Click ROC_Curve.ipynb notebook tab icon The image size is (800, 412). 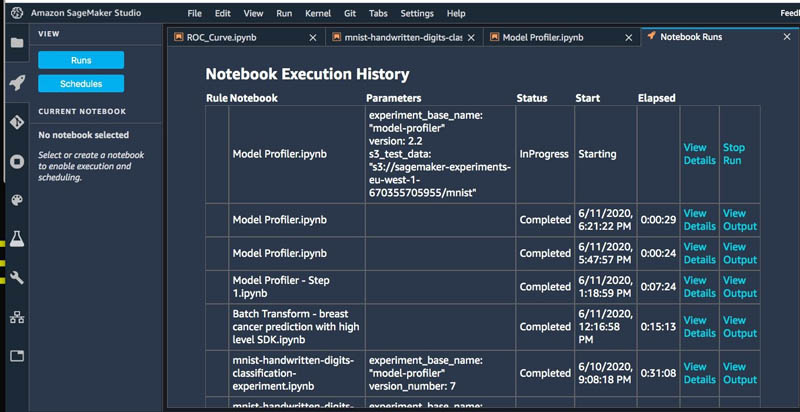point(178,37)
